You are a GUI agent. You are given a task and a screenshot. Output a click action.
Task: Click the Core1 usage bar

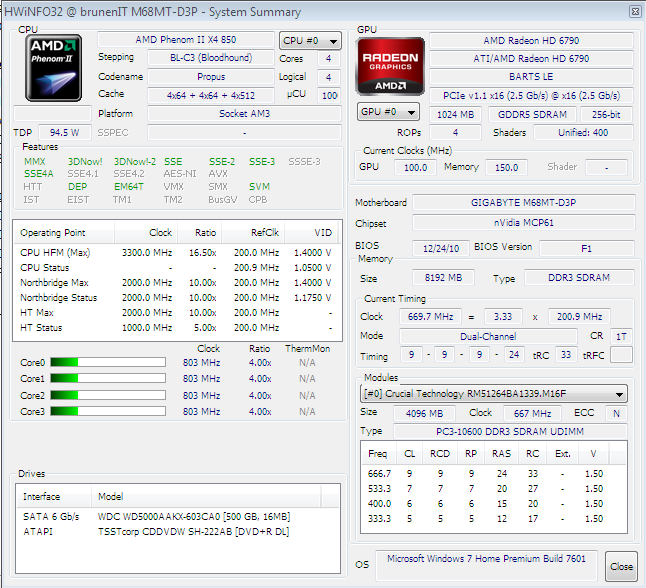[108, 378]
